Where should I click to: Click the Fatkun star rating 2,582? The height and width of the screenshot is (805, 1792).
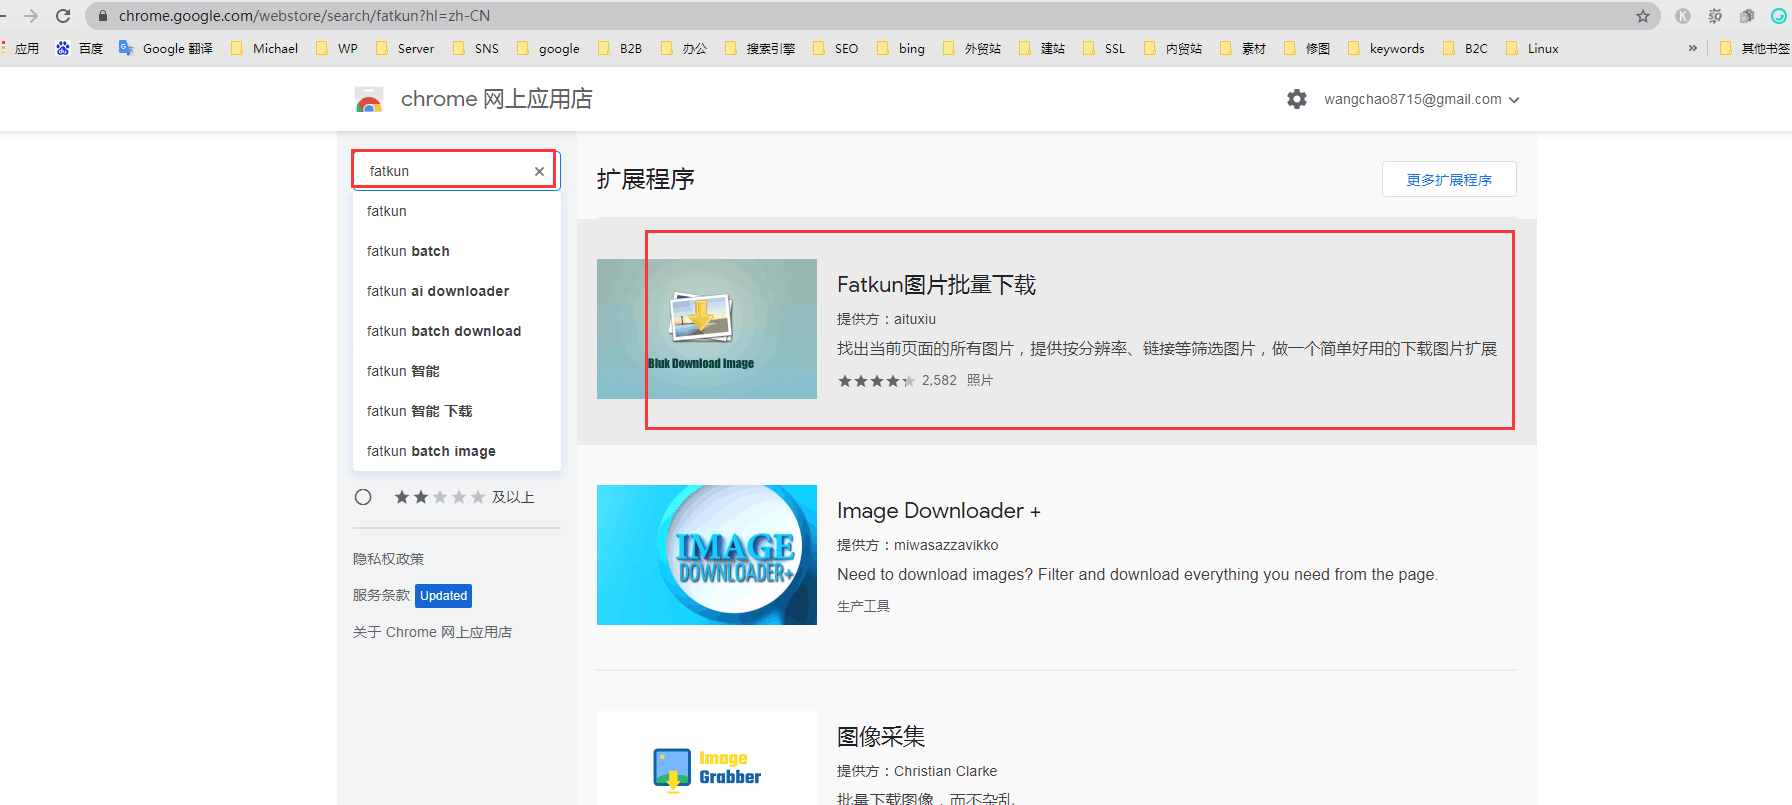897,380
